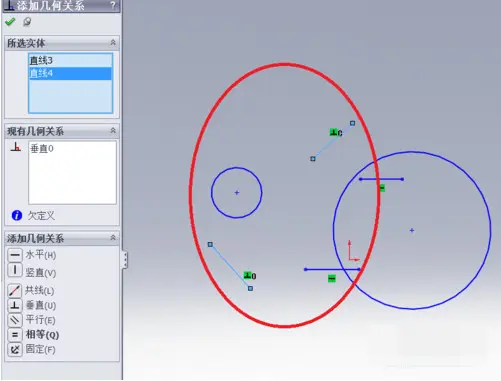
Task: Apply the 平行(E) parallel relation
Action: click(31, 320)
